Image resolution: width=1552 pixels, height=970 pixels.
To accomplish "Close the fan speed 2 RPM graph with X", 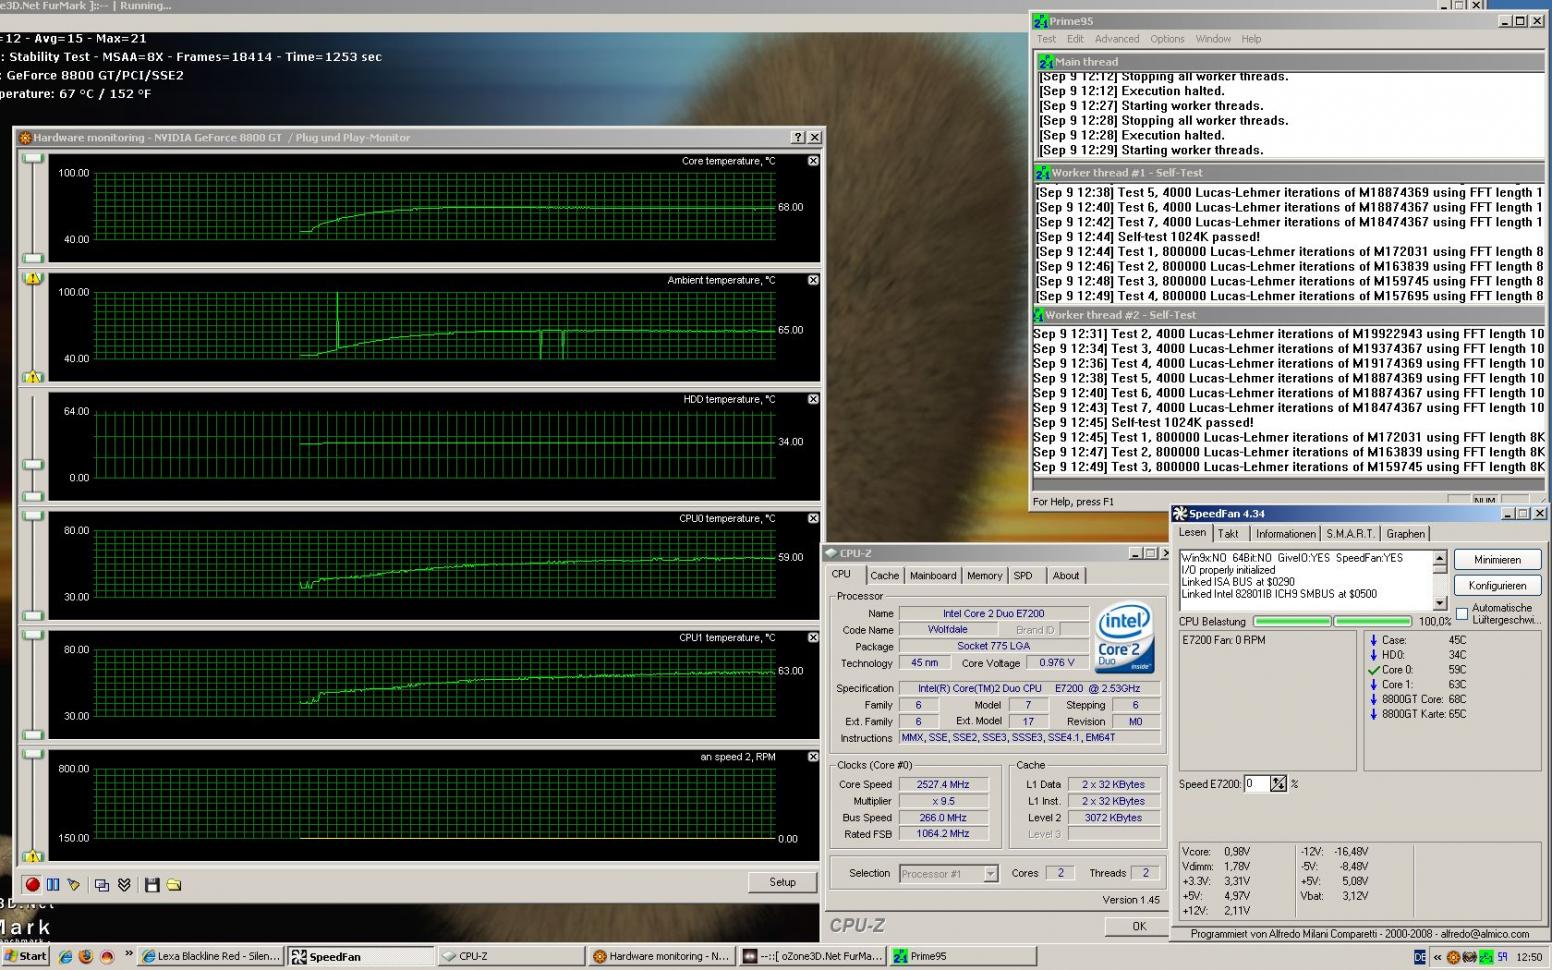I will pos(813,757).
